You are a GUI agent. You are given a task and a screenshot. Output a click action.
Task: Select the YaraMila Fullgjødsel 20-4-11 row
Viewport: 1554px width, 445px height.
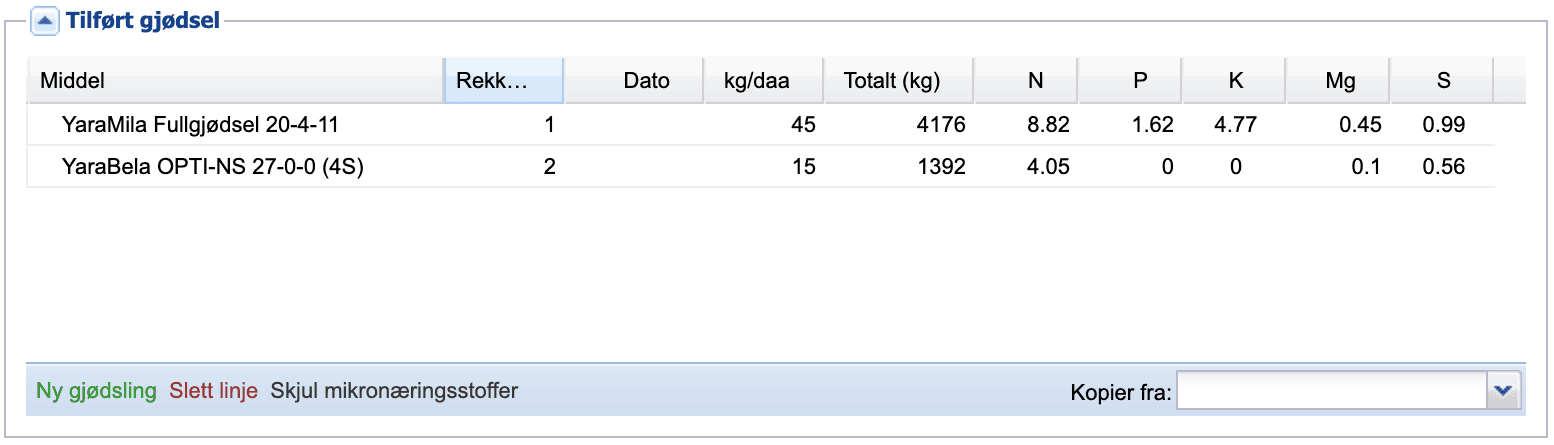point(761,125)
